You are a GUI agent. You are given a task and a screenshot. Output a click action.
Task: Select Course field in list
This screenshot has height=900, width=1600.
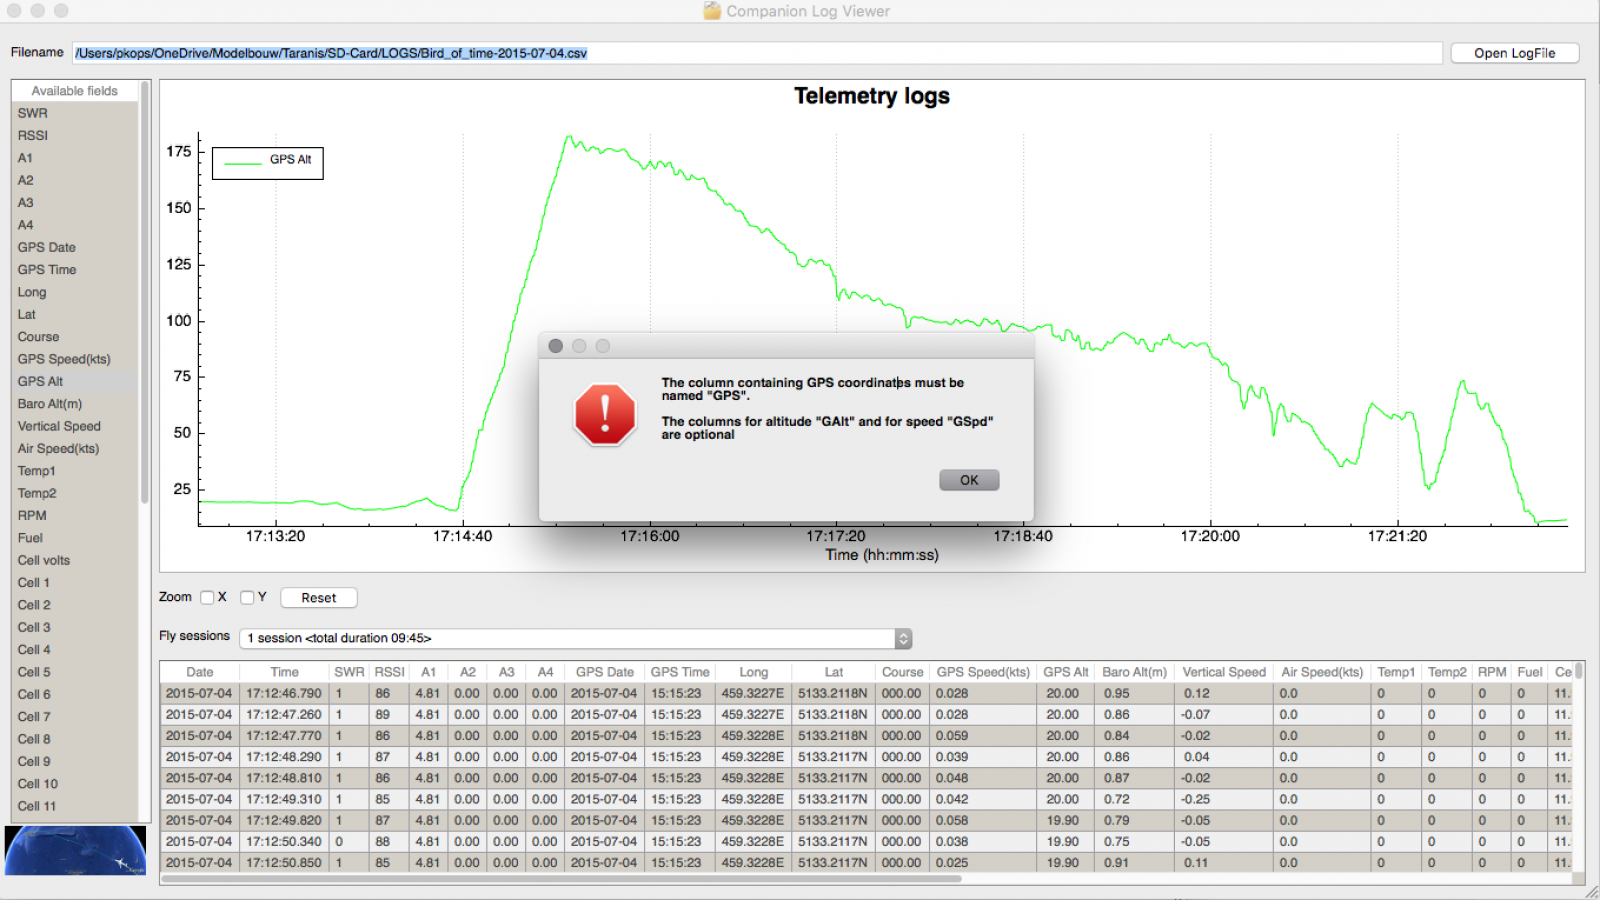pyautogui.click(x=75, y=337)
